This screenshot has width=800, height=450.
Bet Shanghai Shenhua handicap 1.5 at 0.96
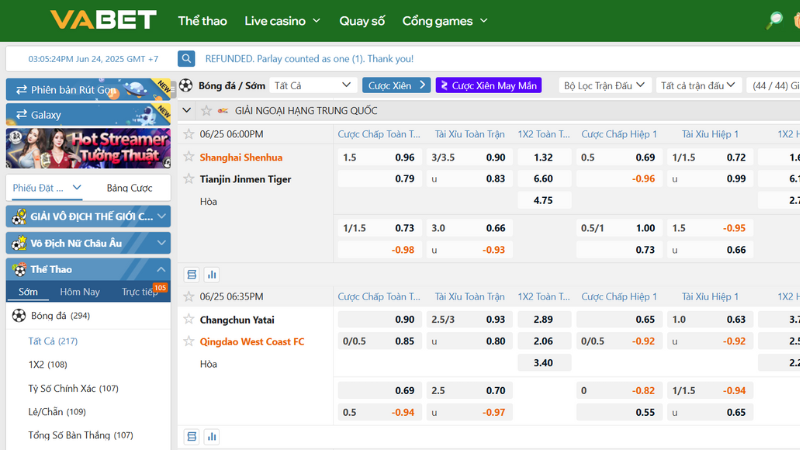coord(380,157)
